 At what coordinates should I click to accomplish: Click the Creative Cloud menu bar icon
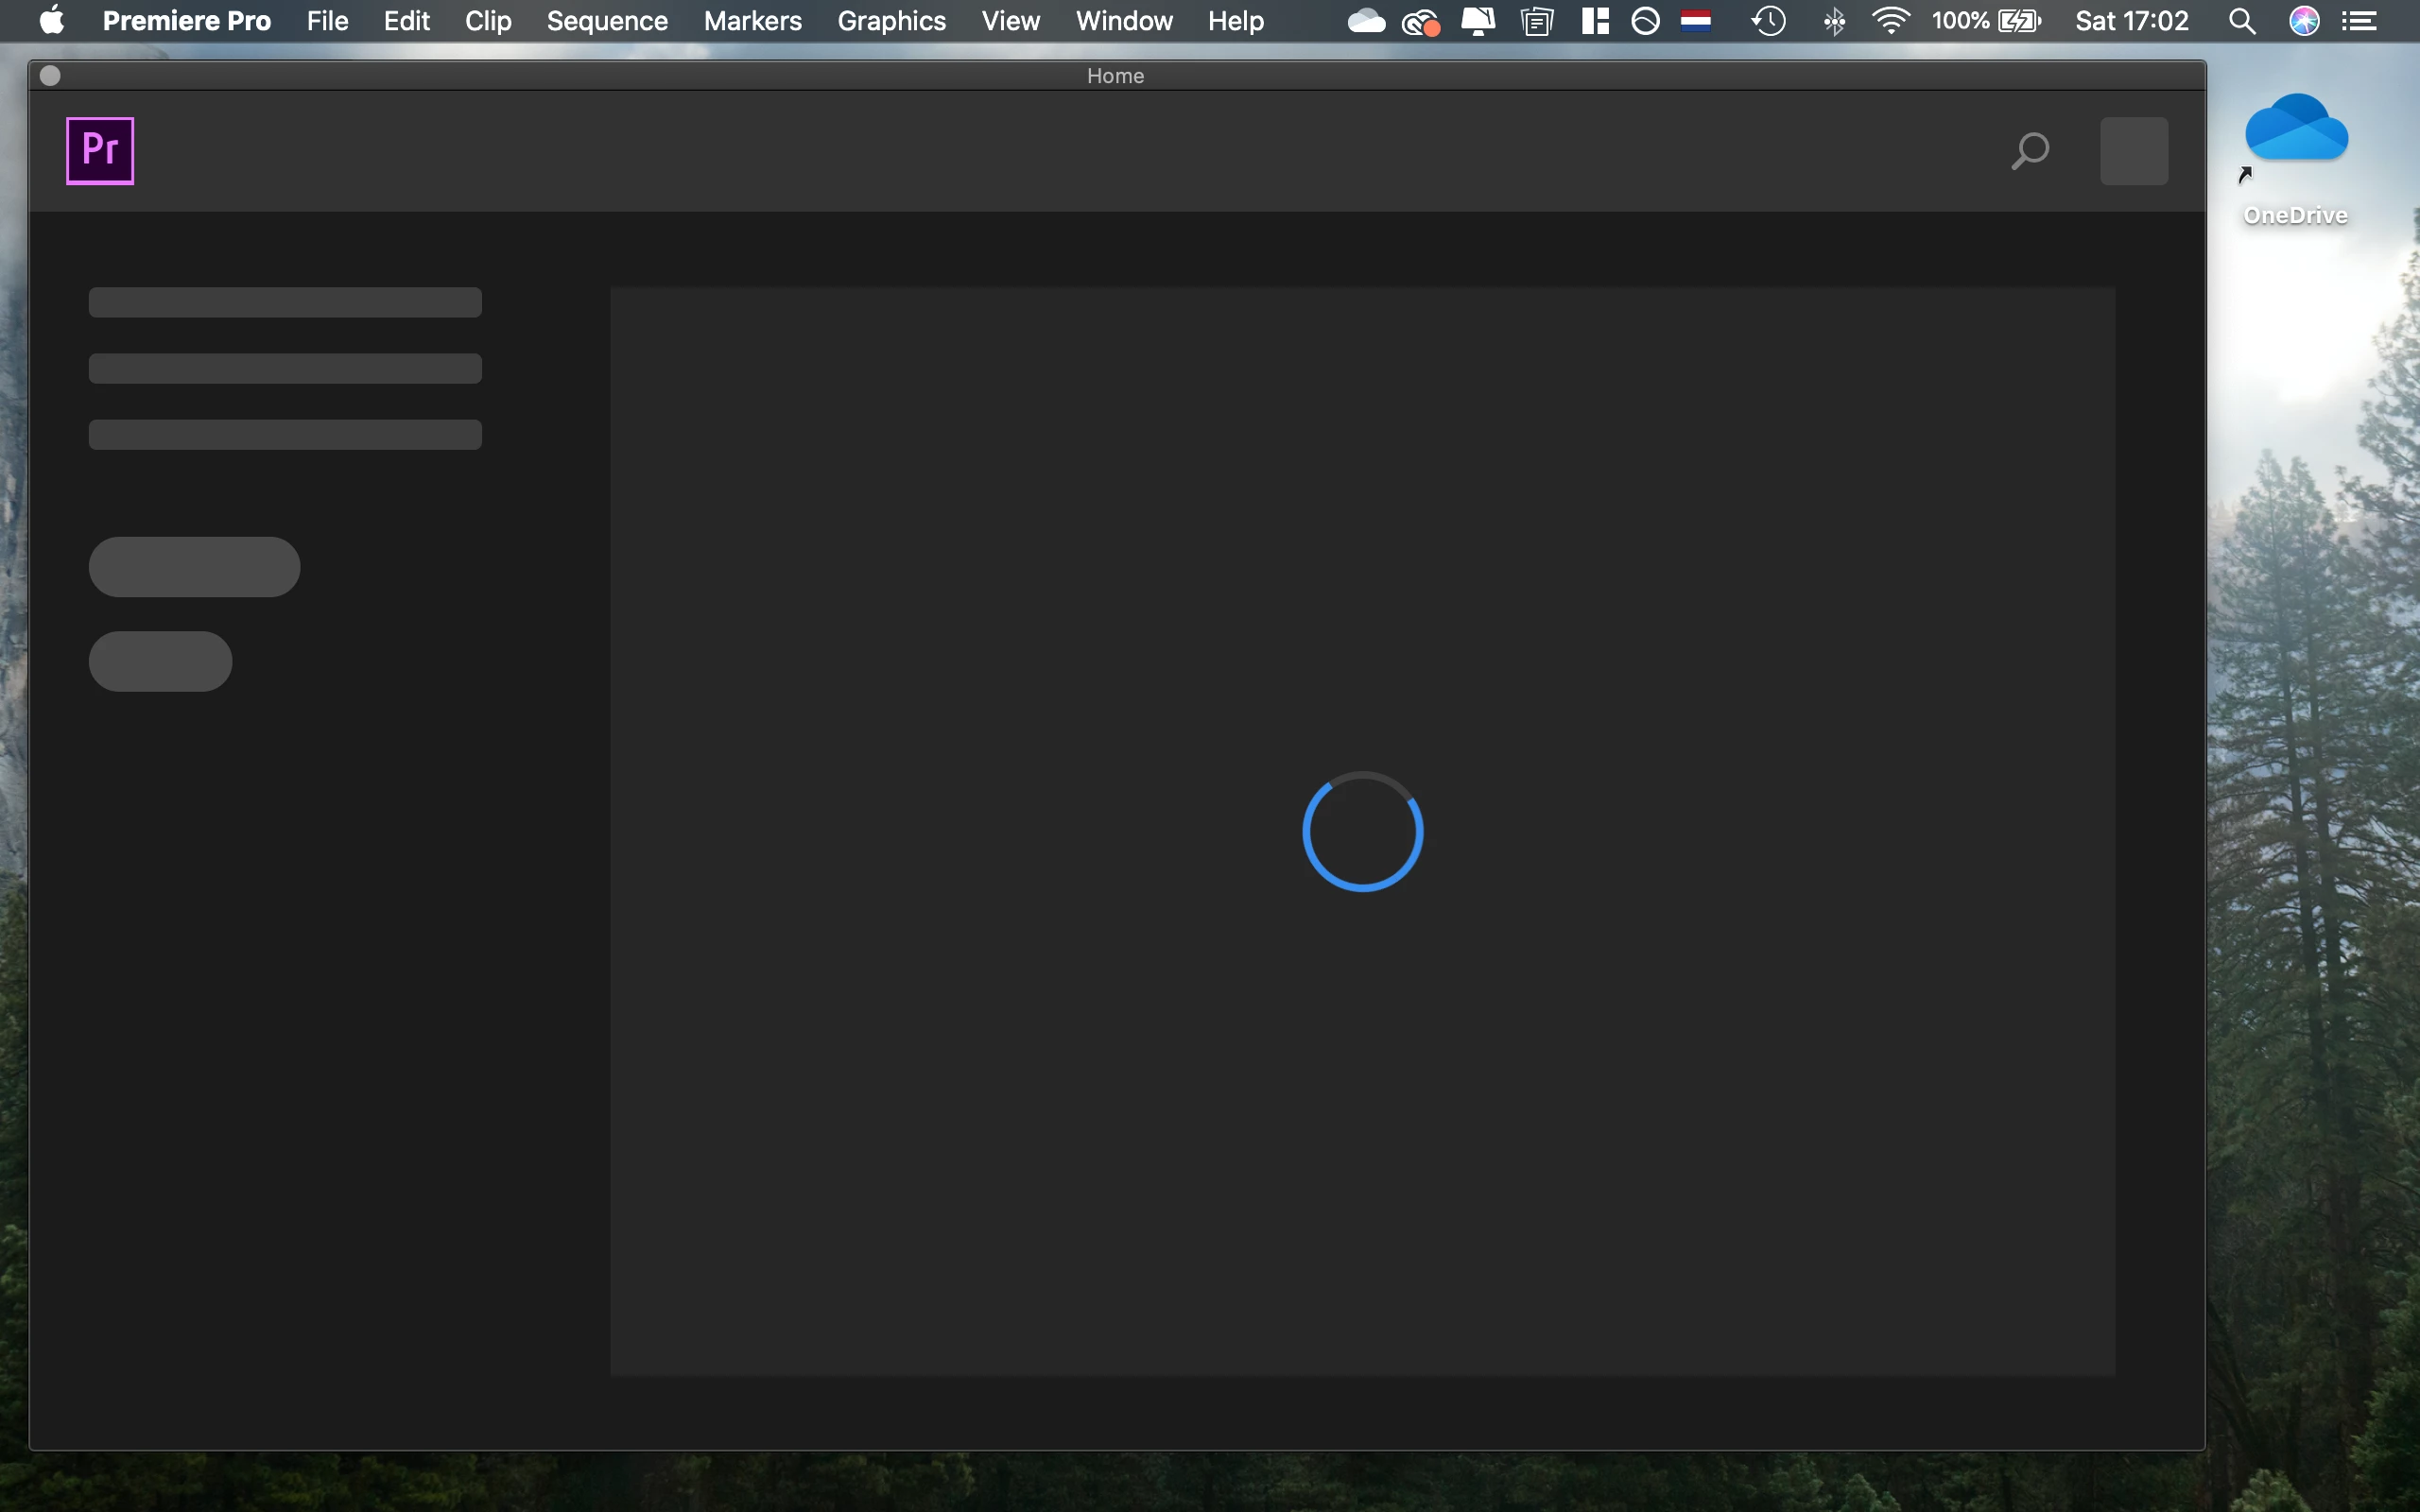click(1420, 21)
